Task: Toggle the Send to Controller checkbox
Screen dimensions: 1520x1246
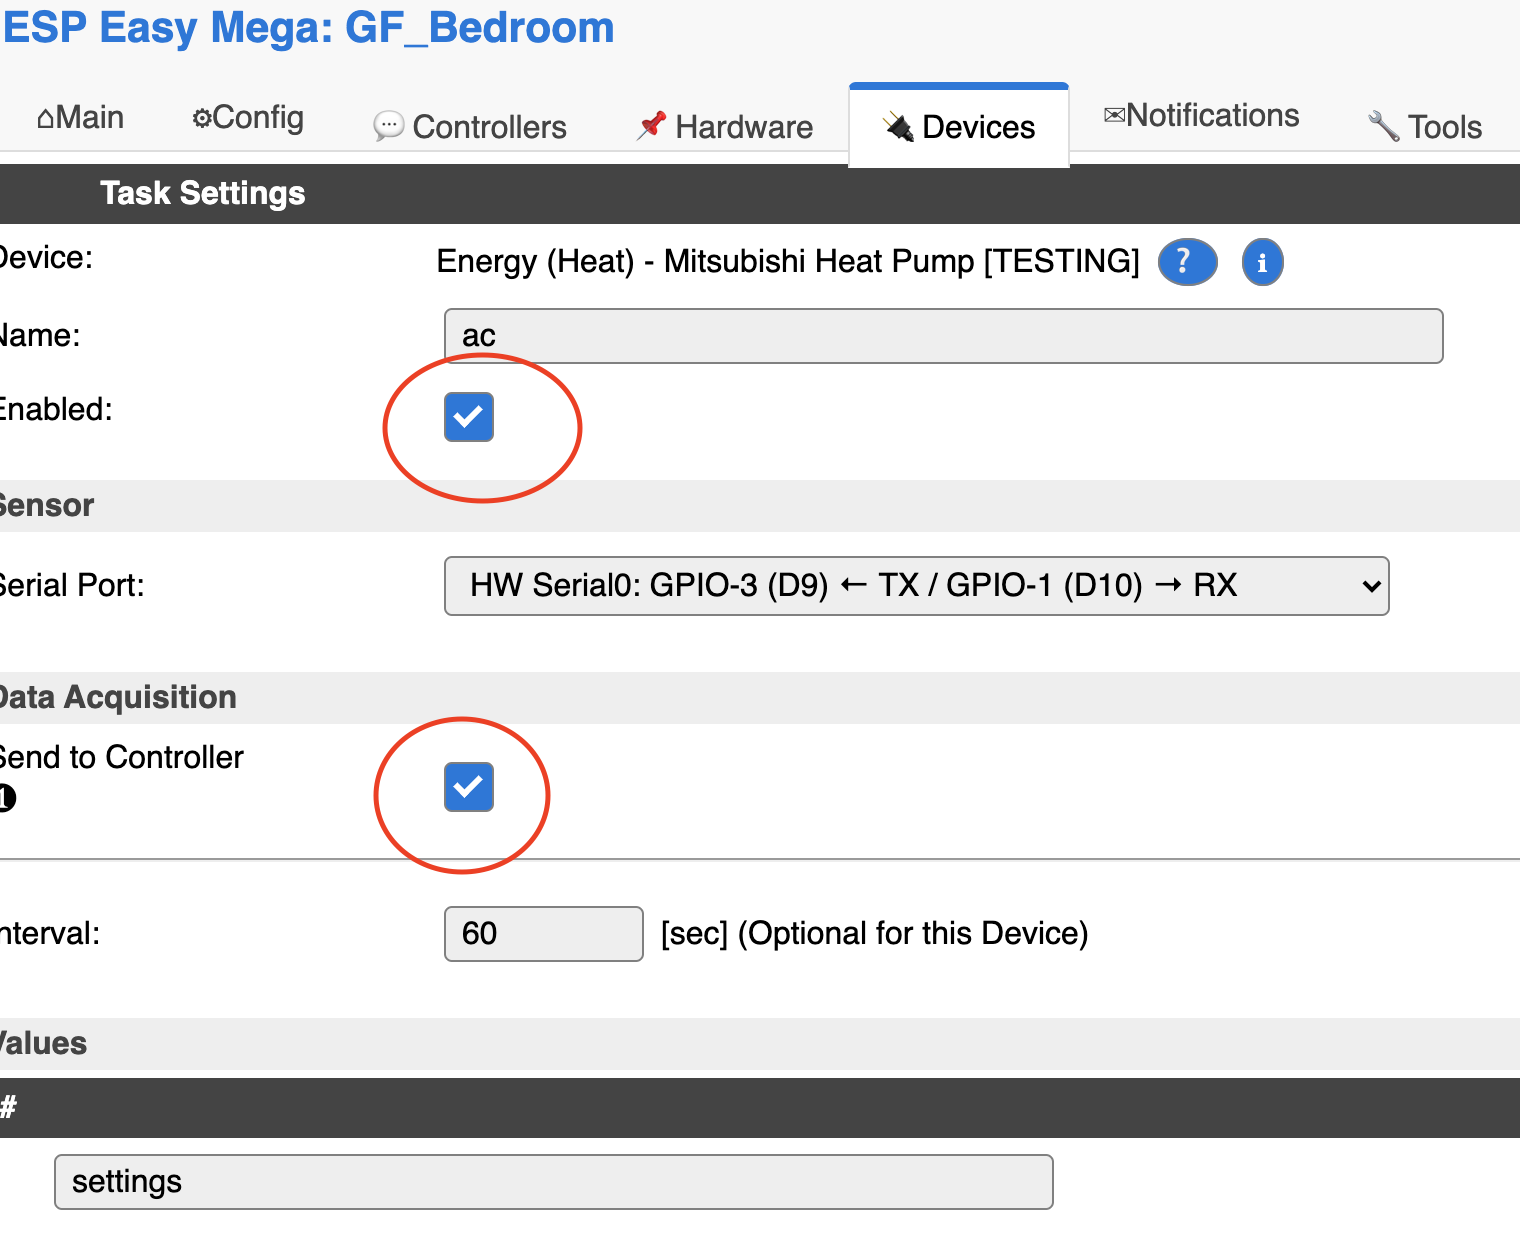Action: 469,787
